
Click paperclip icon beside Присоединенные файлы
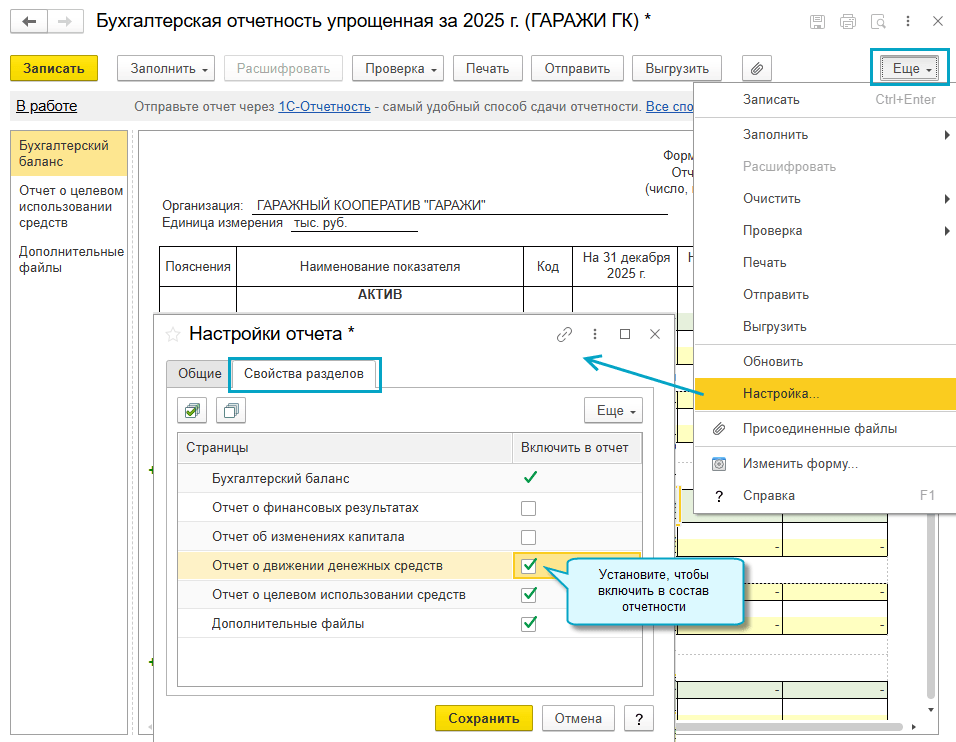coord(719,429)
